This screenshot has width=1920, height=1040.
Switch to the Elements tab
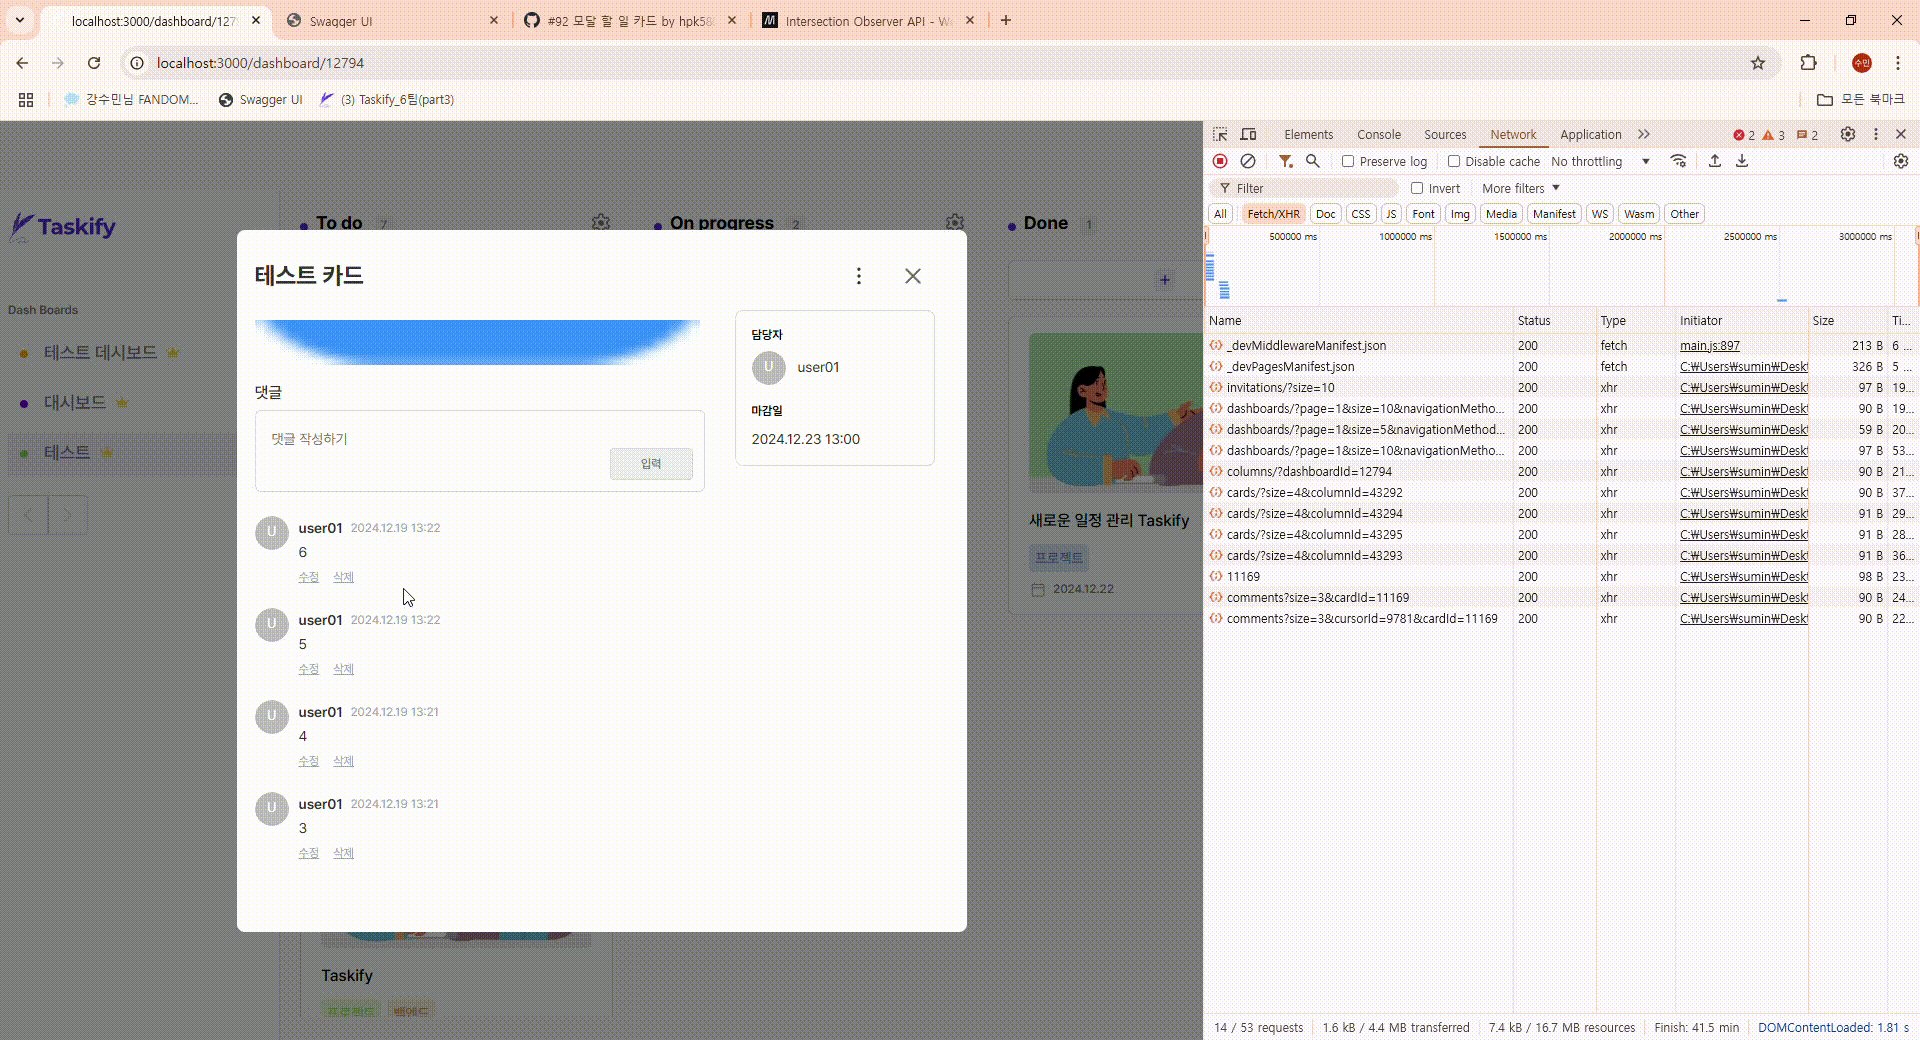point(1308,134)
